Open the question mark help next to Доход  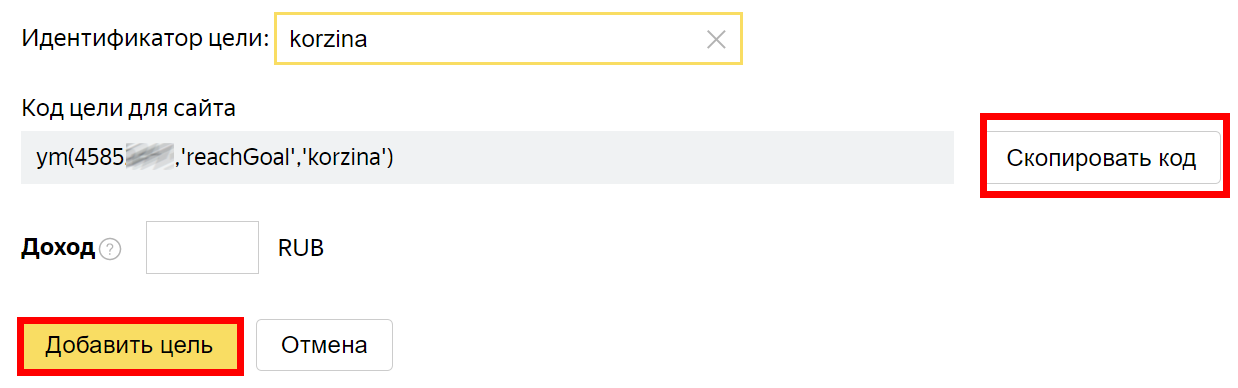coord(110,249)
